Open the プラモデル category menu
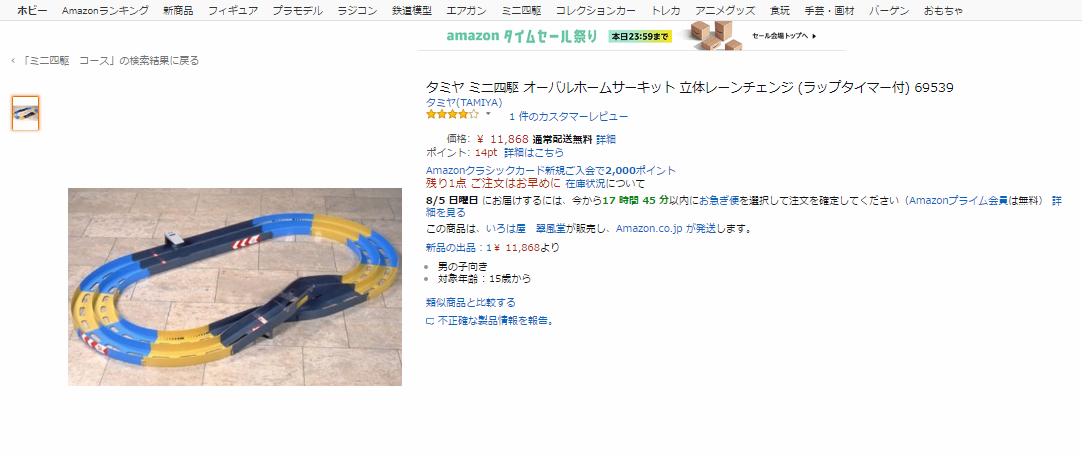Image resolution: width=1082 pixels, height=456 pixels. (297, 10)
